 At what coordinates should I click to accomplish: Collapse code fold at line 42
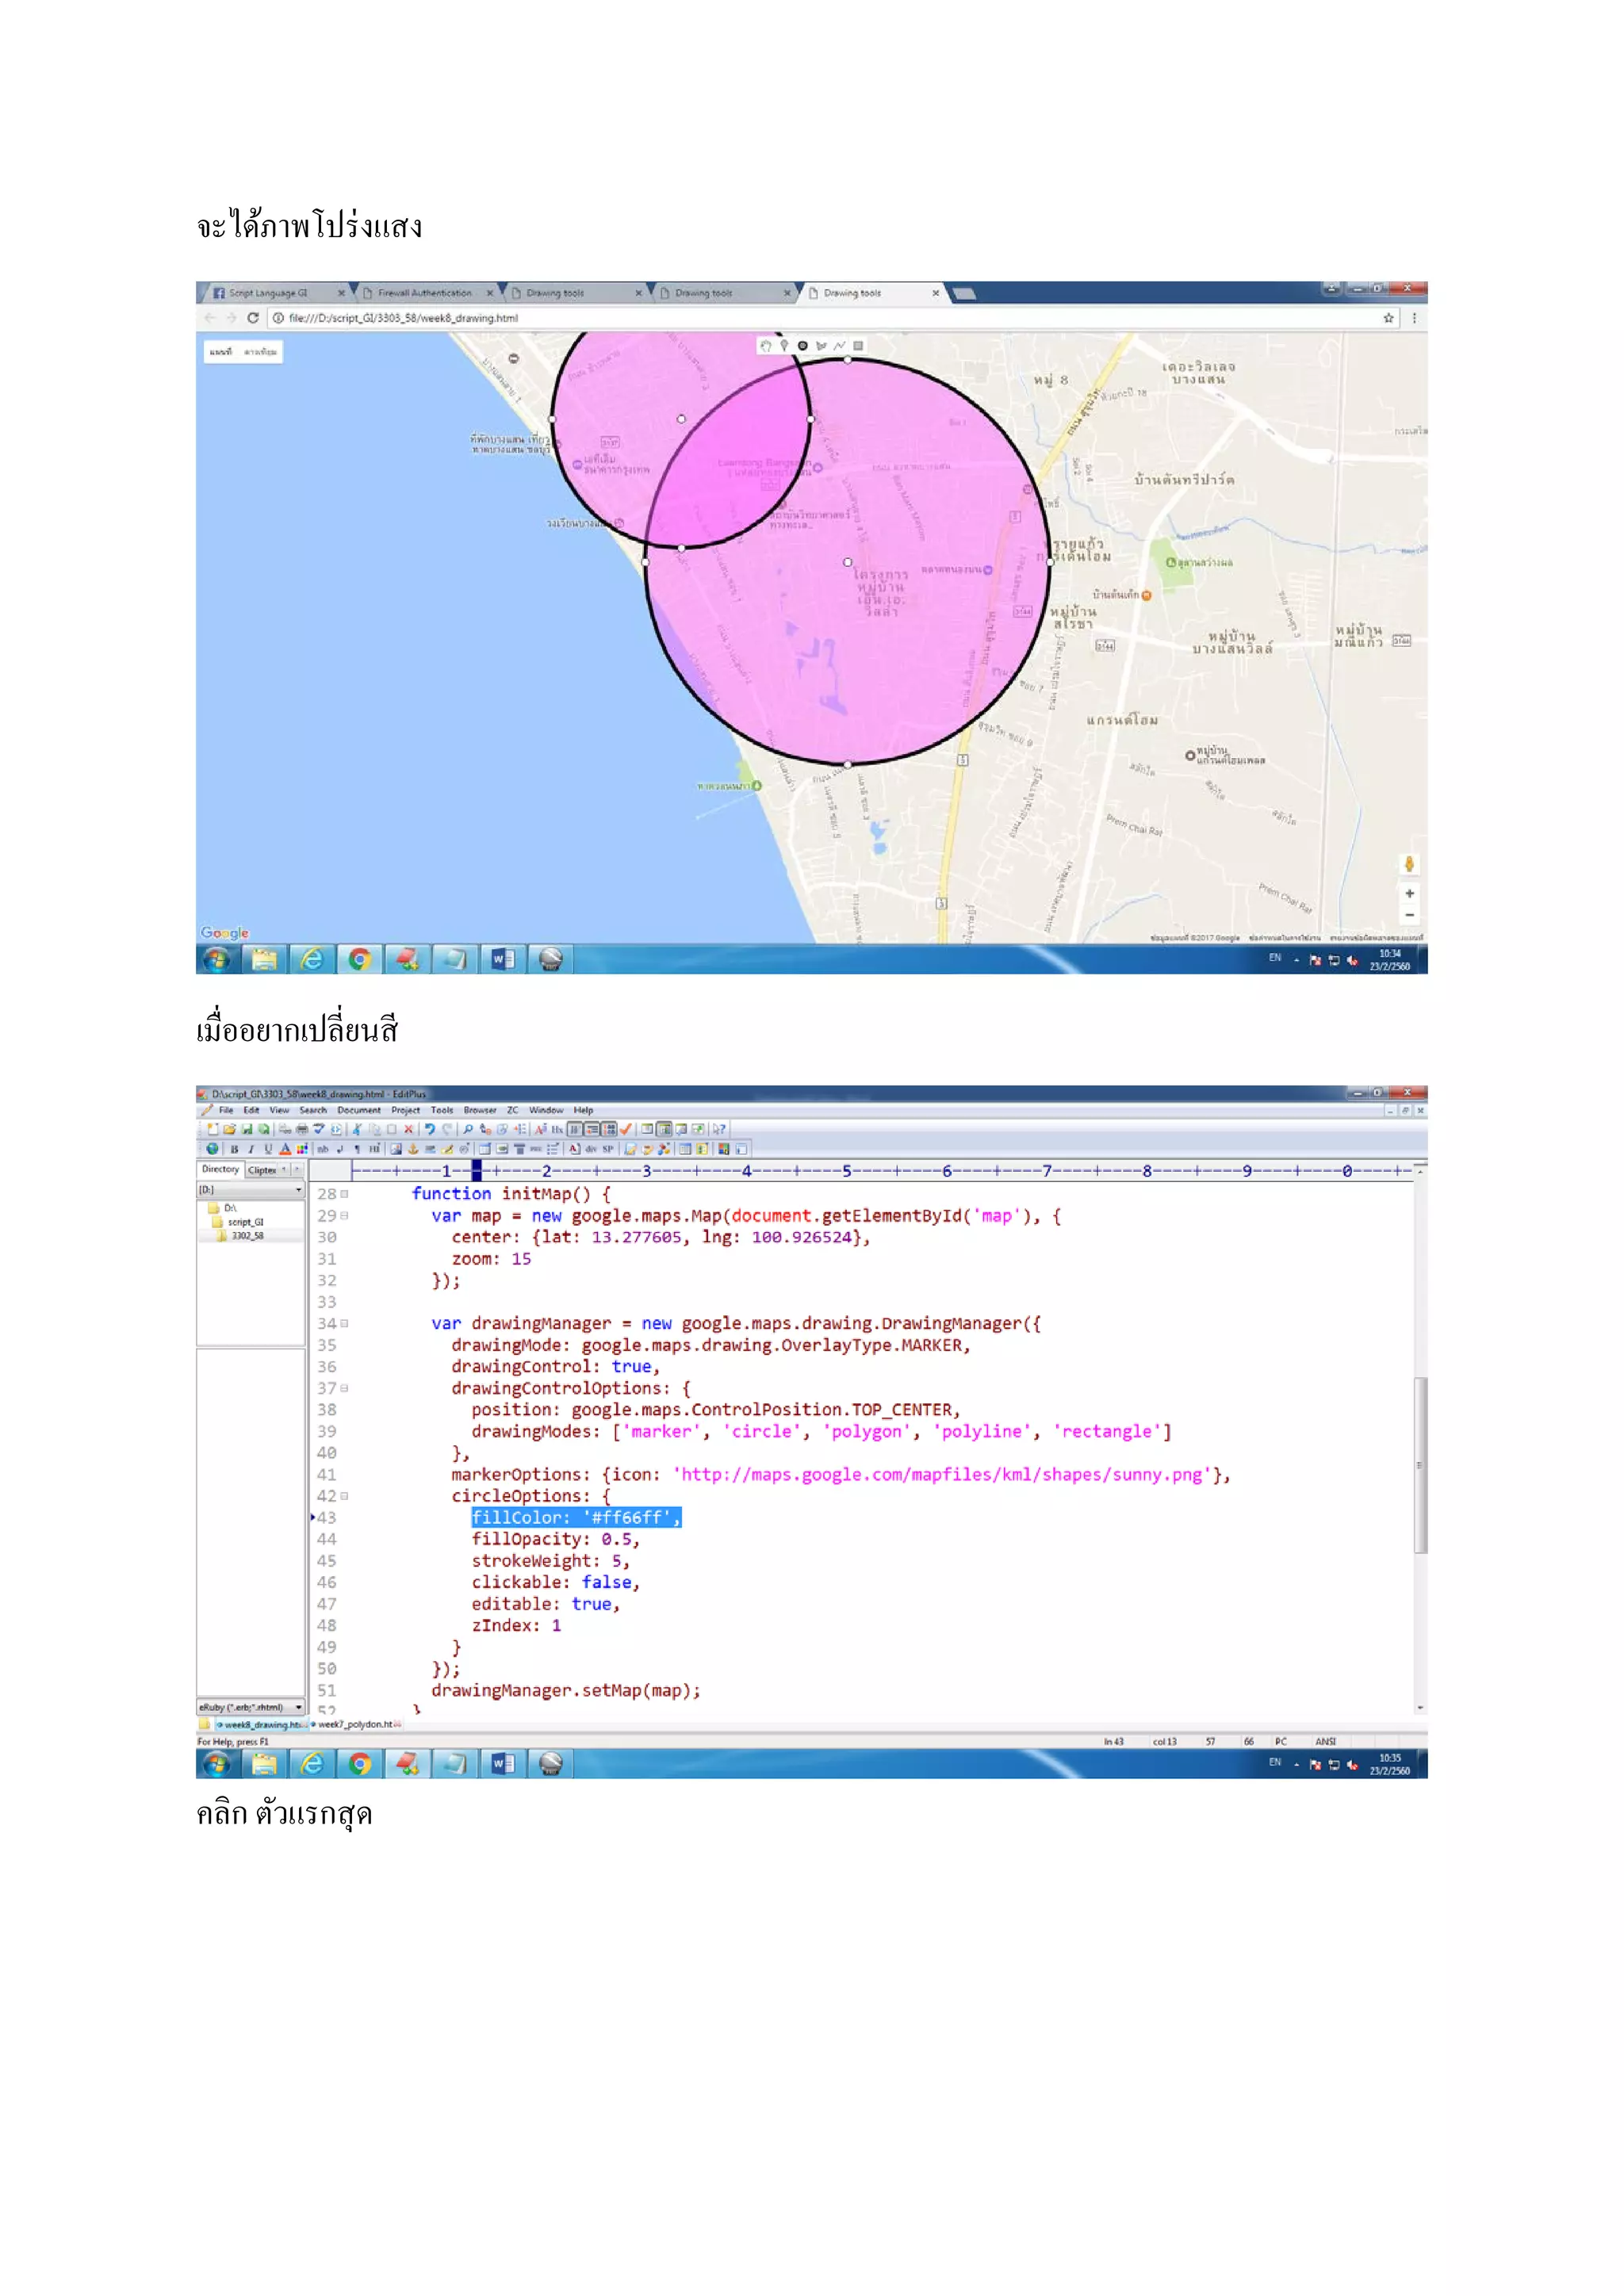tap(344, 1496)
